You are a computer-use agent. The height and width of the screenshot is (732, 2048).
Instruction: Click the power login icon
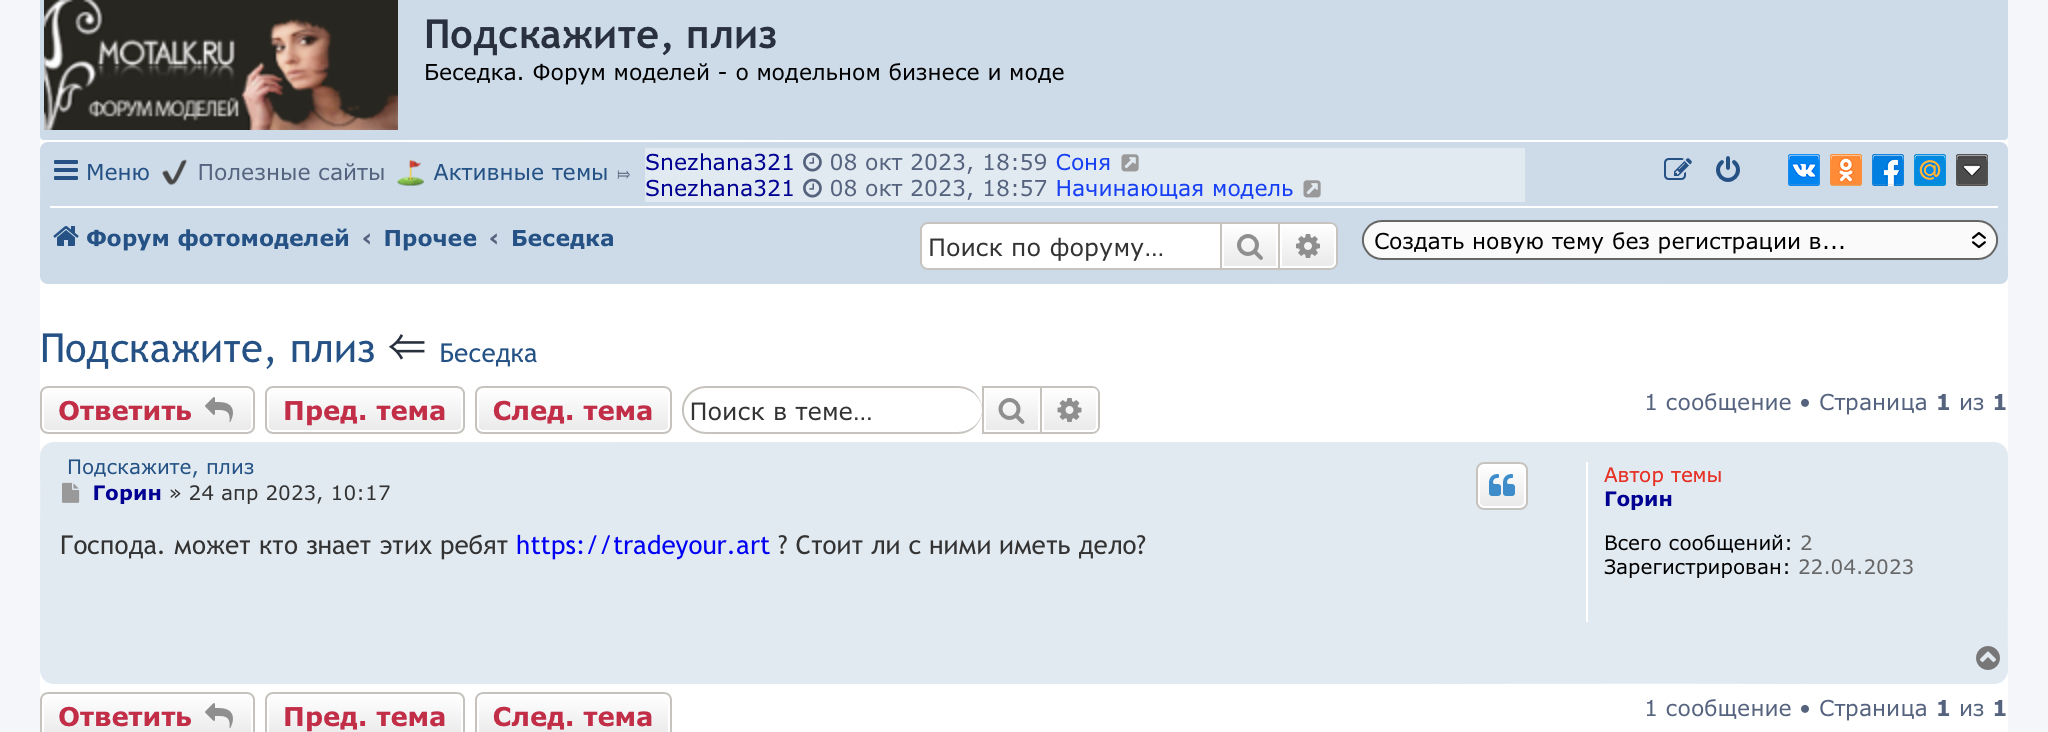click(1727, 170)
